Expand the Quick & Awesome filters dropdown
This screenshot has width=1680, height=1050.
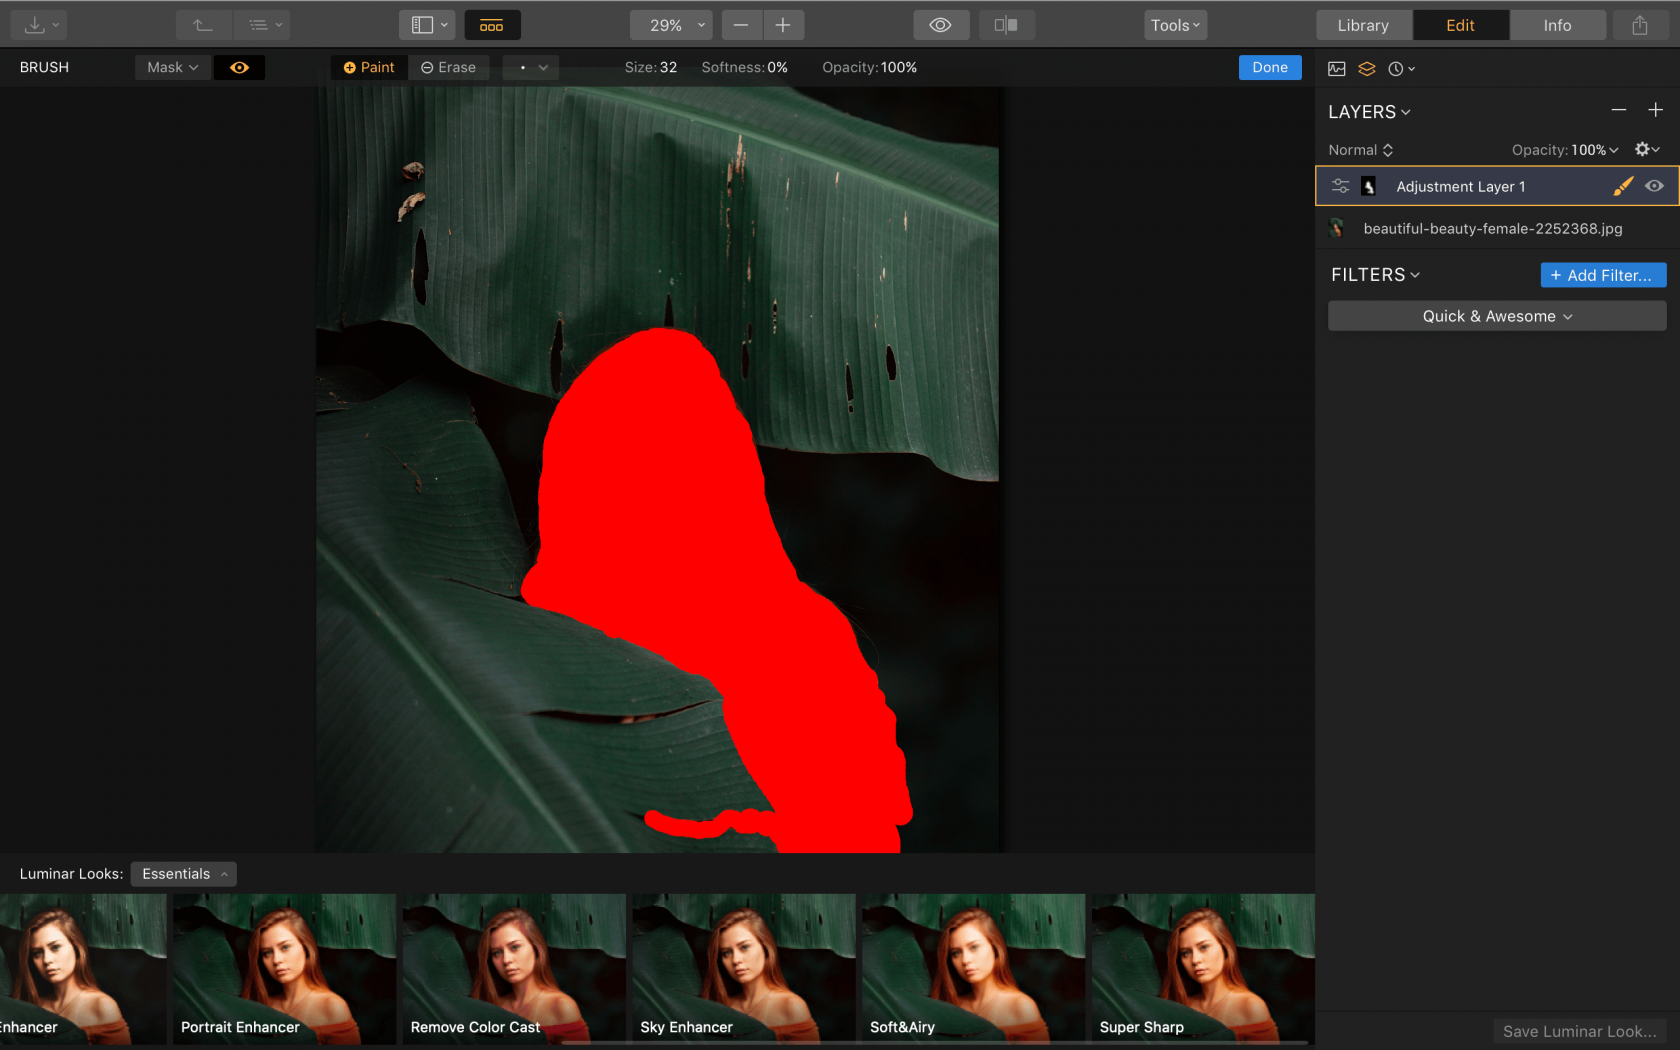coord(1495,315)
